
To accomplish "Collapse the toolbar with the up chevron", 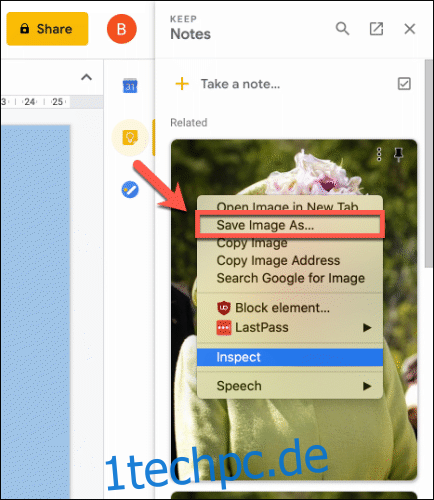I will [x=86, y=77].
